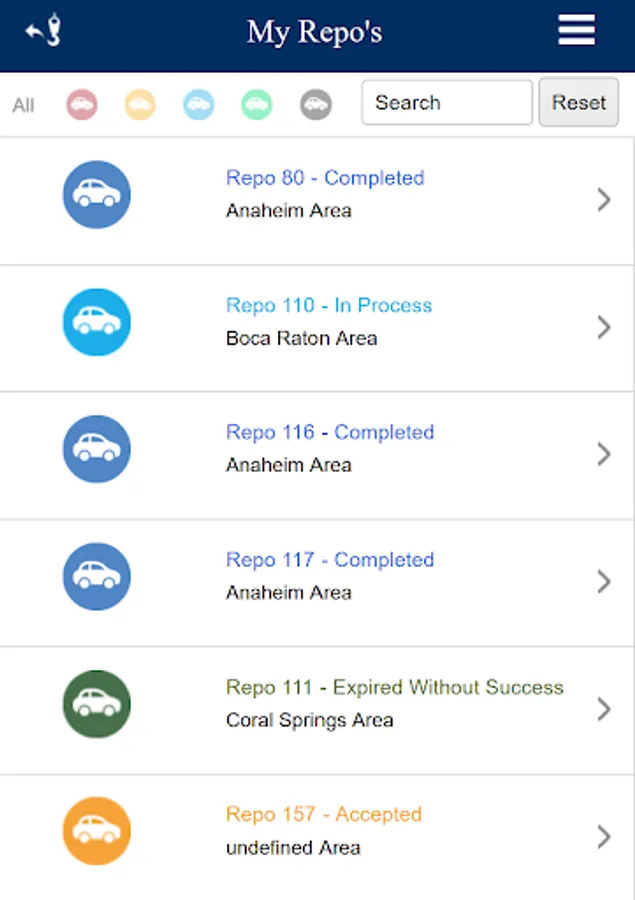Filter by the light blue car icon
This screenshot has height=900, width=635.
(198, 104)
